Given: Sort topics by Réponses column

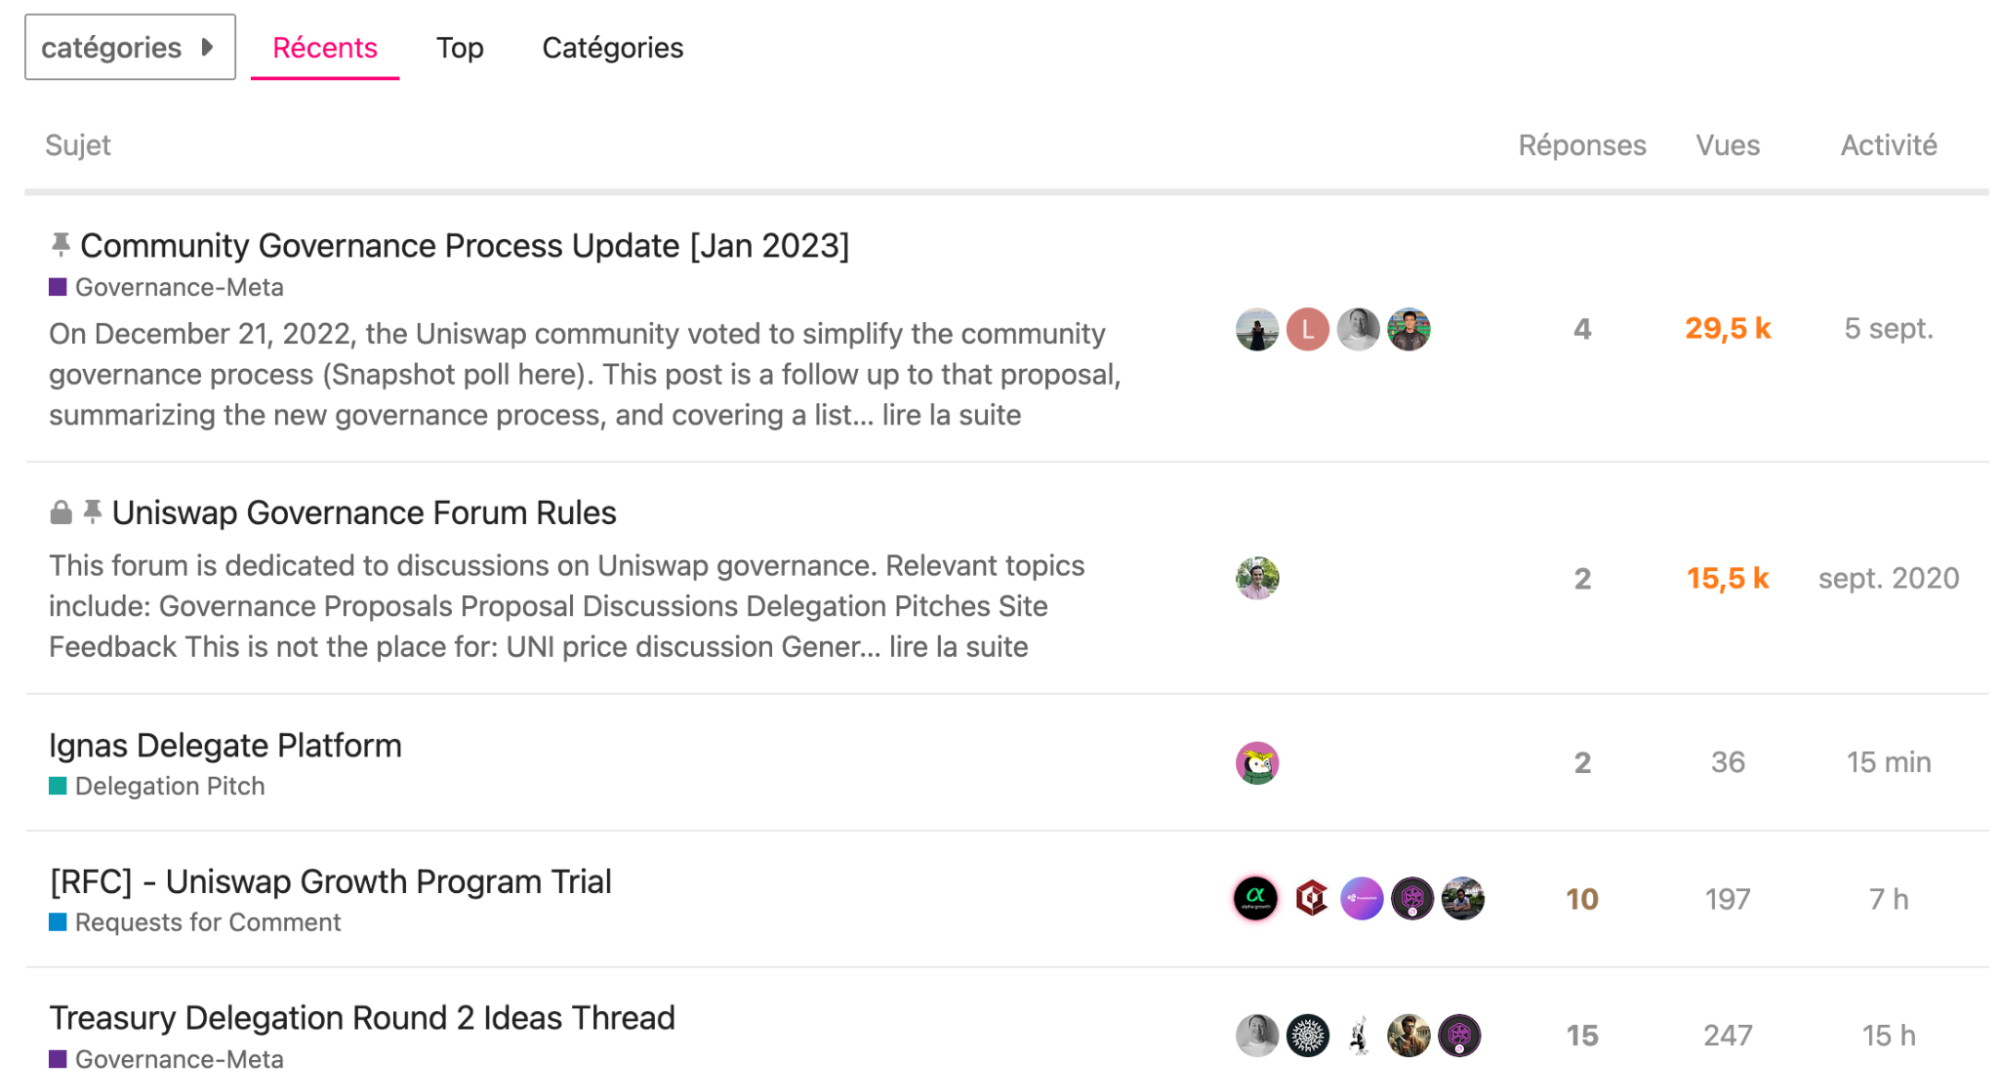Looking at the screenshot, I should click(1581, 145).
